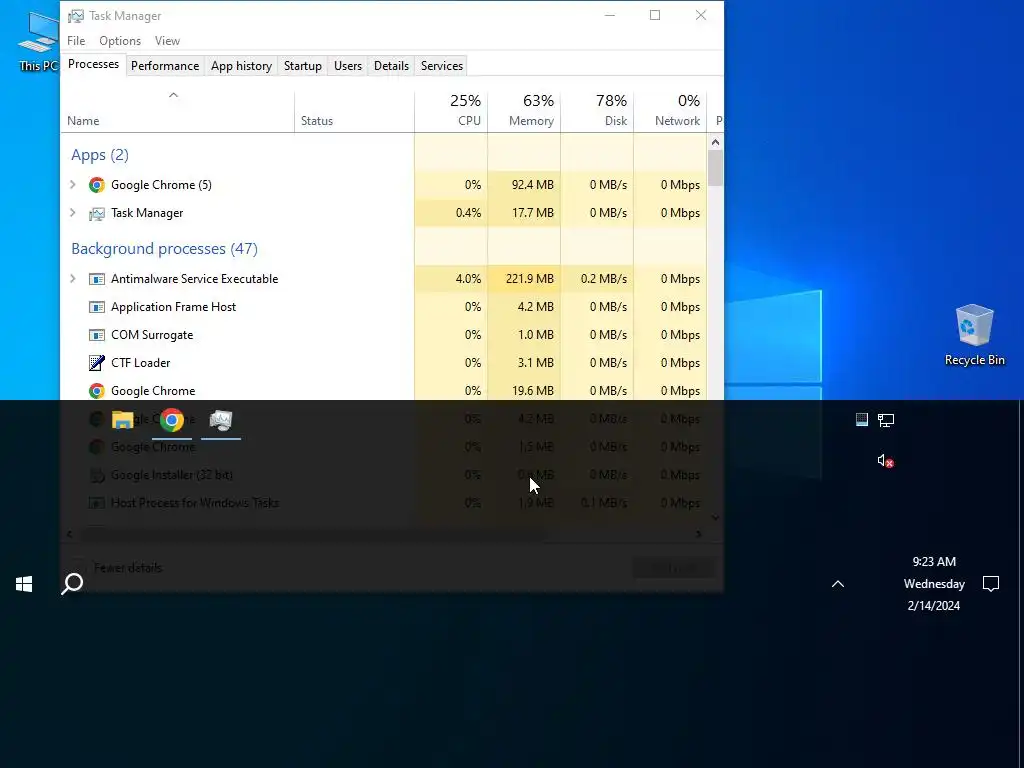Image resolution: width=1024 pixels, height=768 pixels.
Task: Click the 92.4 MB memory cell
Action: [524, 185]
